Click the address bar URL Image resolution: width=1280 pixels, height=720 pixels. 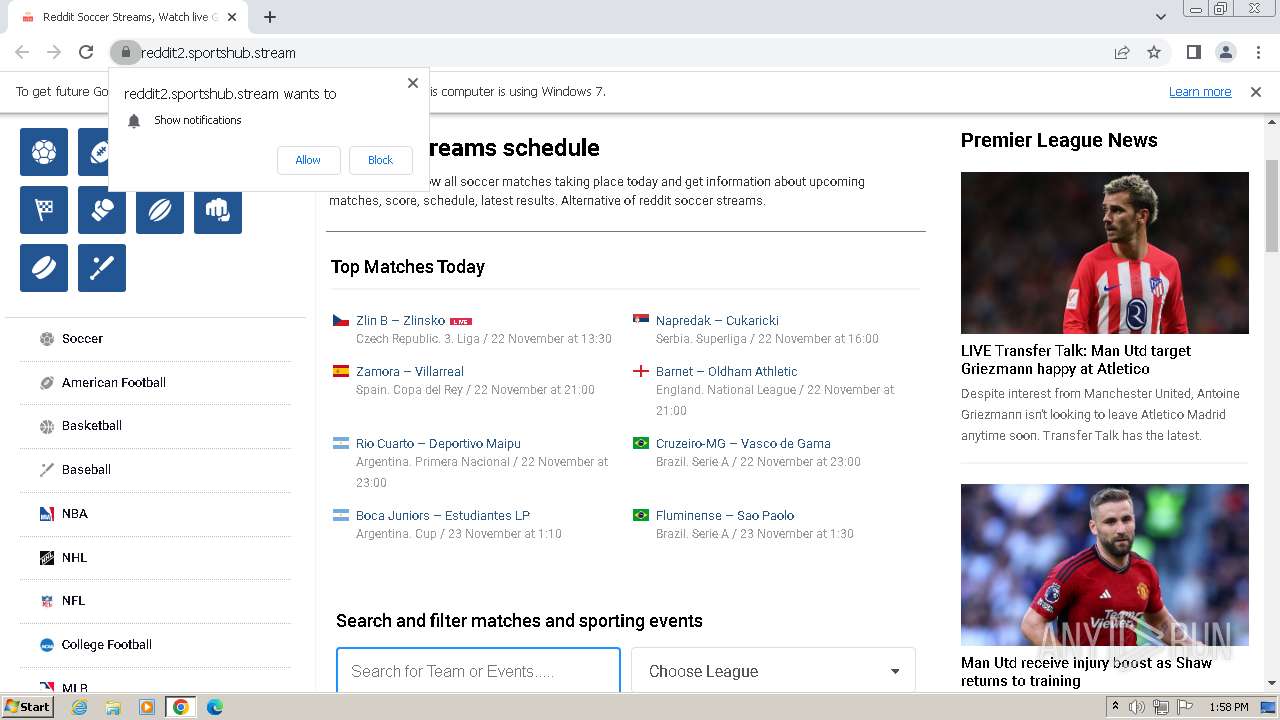coord(218,53)
